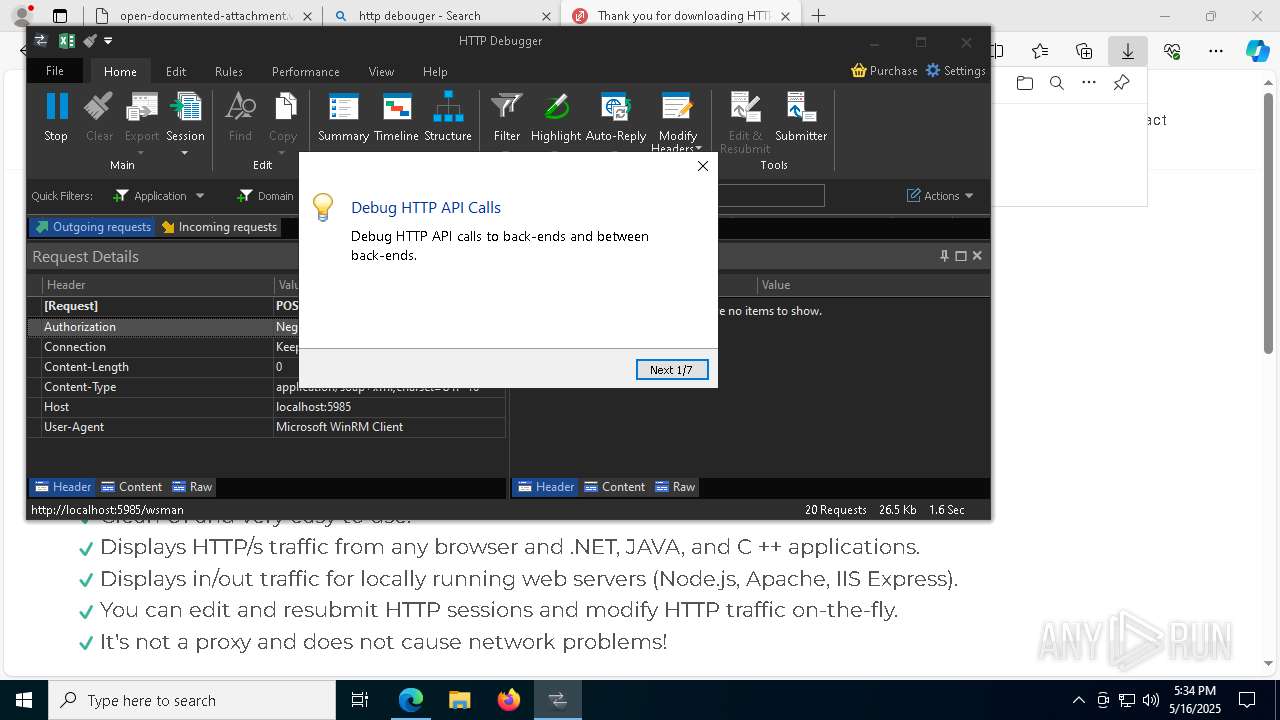Image resolution: width=1280 pixels, height=720 pixels.
Task: Open Edge Collections icon
Action: (1084, 51)
